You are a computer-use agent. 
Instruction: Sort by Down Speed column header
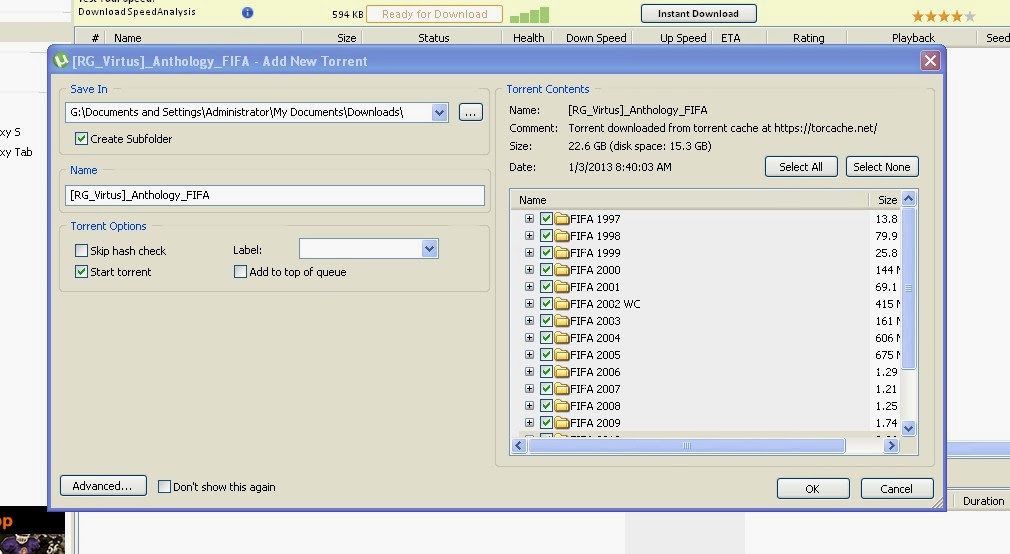point(596,38)
